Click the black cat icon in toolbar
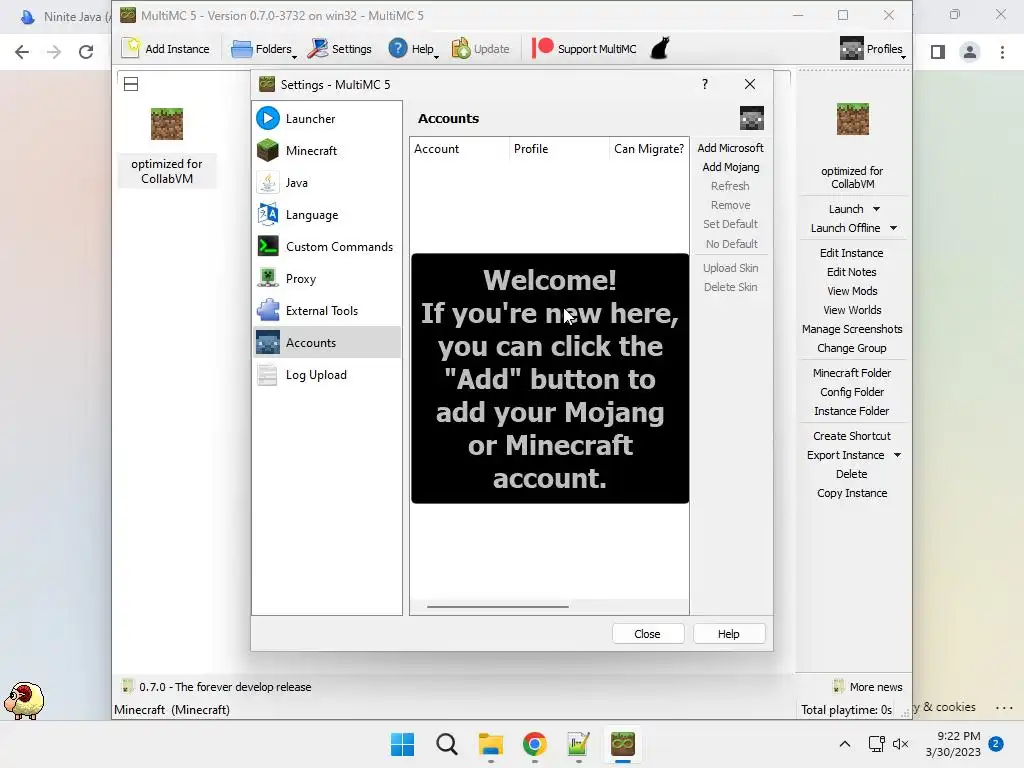The height and width of the screenshot is (768, 1024). pyautogui.click(x=660, y=49)
